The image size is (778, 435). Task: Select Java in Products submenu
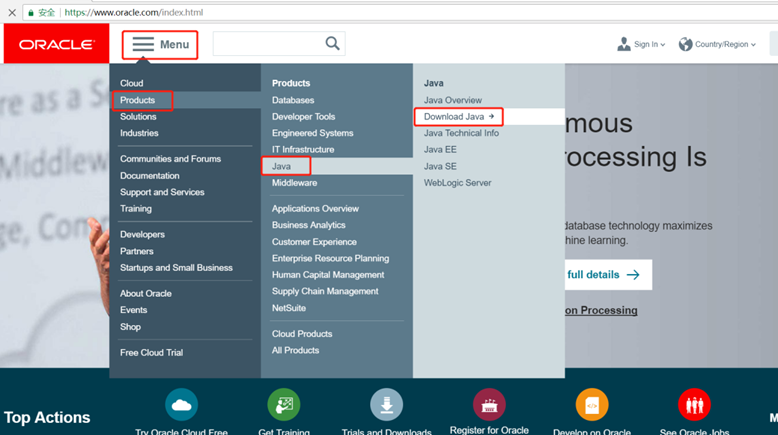coord(281,166)
